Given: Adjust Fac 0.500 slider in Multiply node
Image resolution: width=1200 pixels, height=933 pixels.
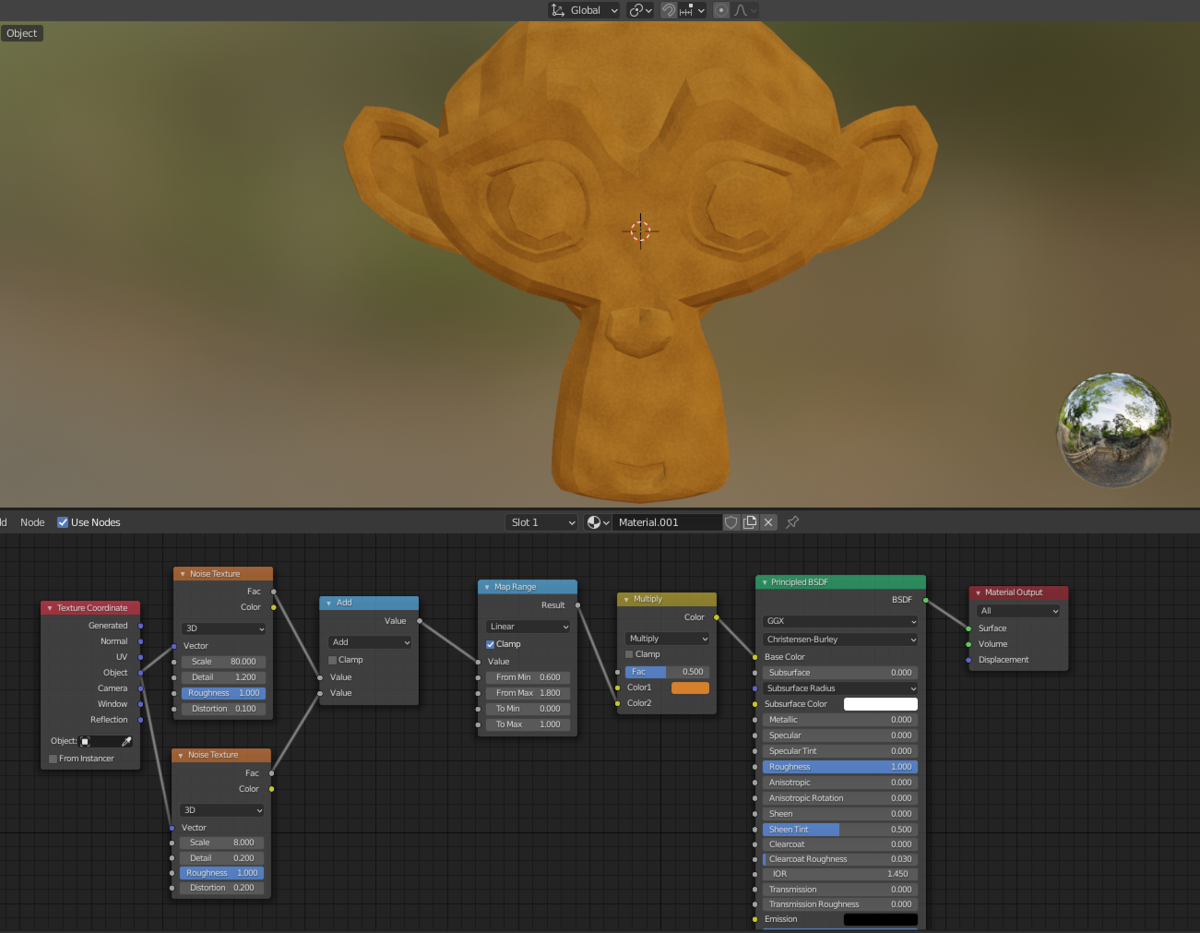Looking at the screenshot, I should point(667,672).
